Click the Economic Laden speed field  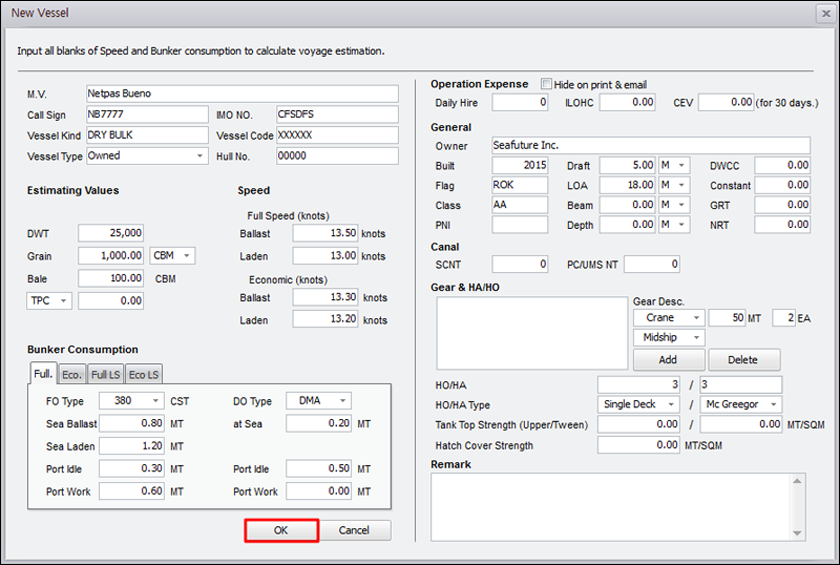coord(325,319)
